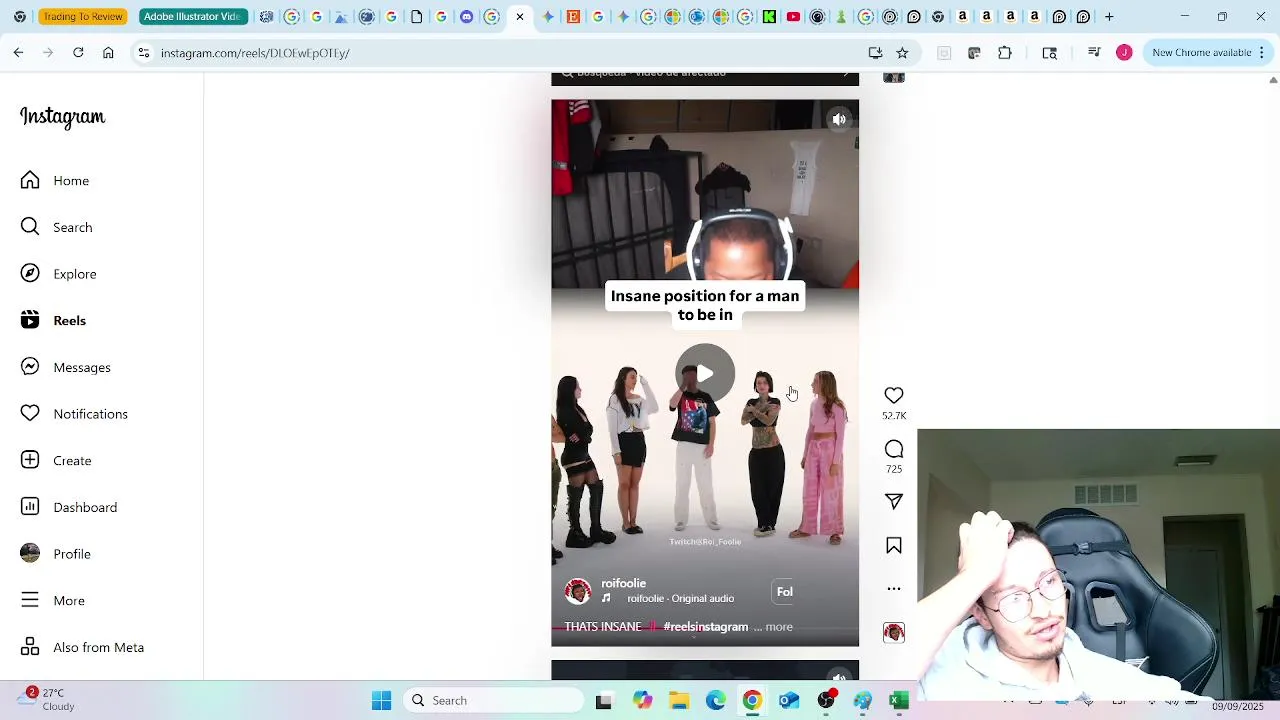Viewport: 1280px width, 720px height.
Task: Bookmark this page with the star
Action: click(902, 53)
